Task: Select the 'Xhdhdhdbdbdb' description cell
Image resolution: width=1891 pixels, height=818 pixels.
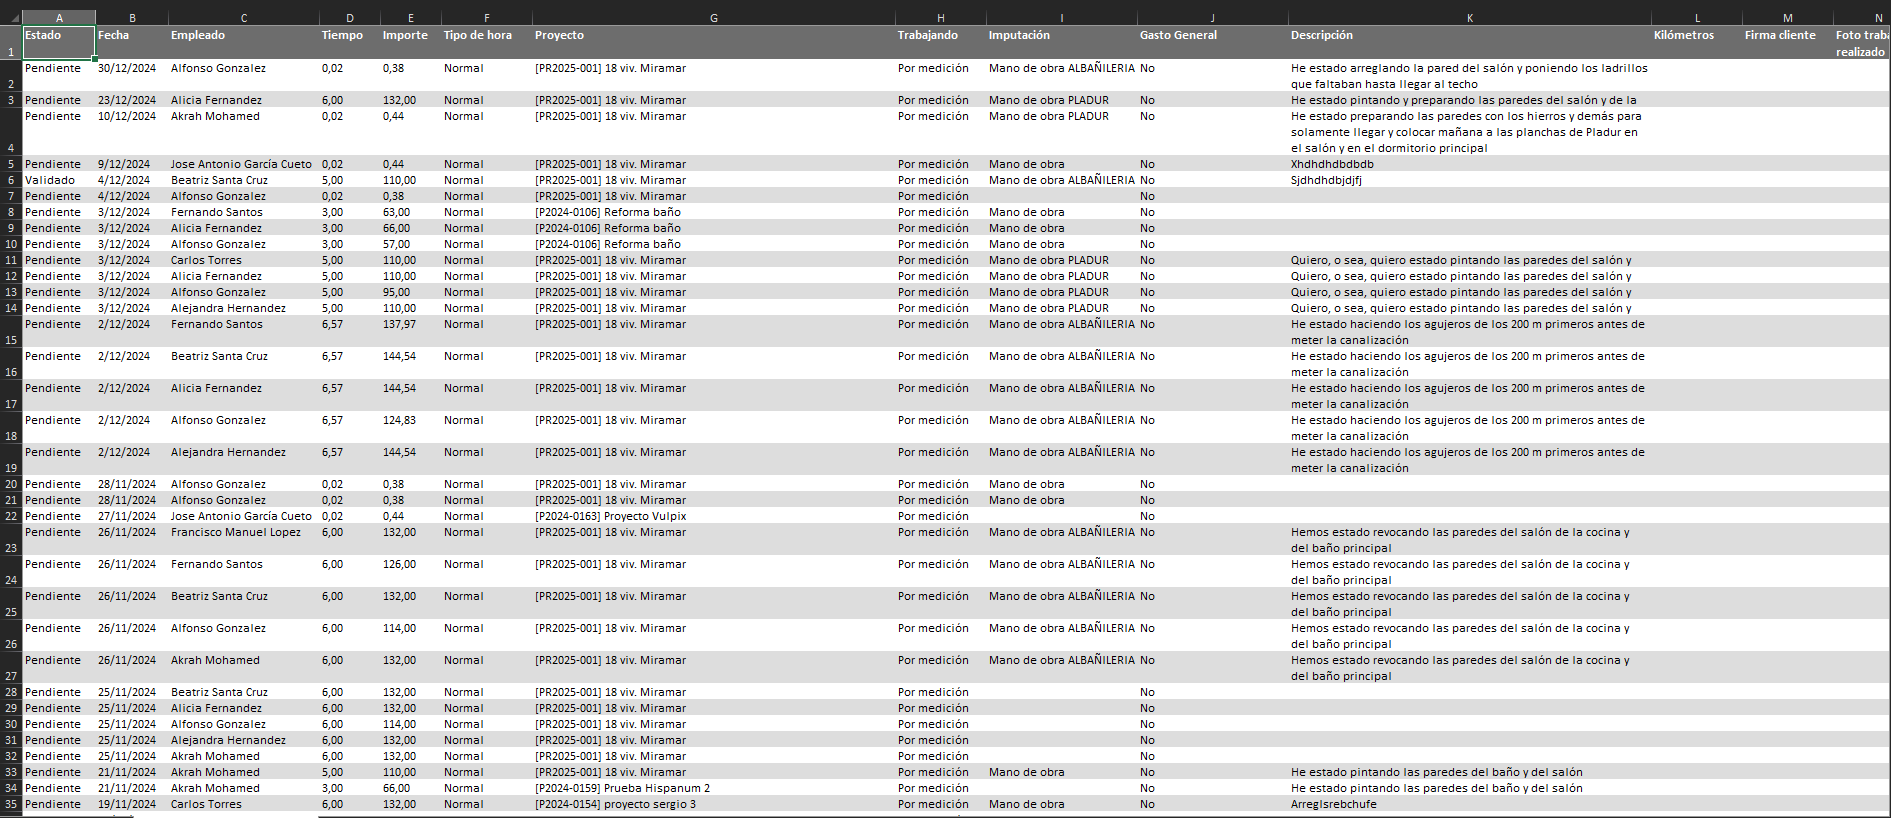Action: pyautogui.click(x=1332, y=164)
